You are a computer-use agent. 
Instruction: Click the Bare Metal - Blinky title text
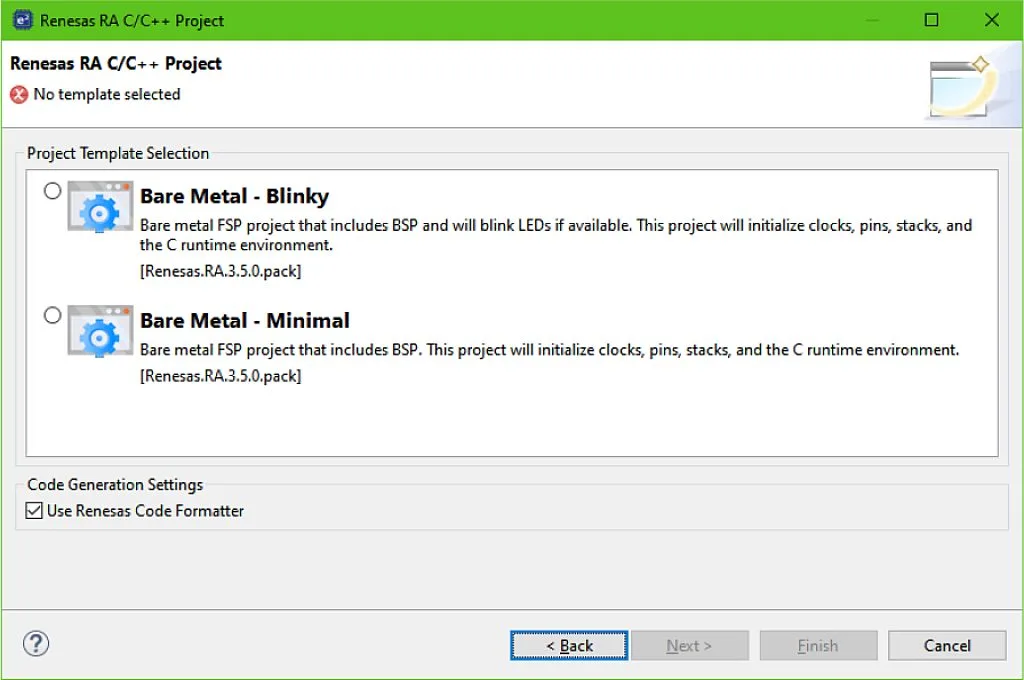click(x=234, y=196)
